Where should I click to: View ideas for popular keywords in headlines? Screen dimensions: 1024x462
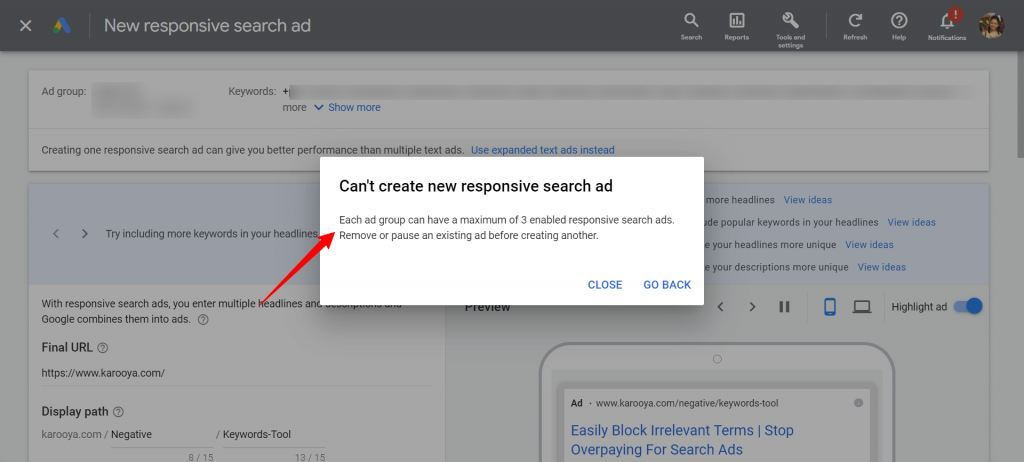pyautogui.click(x=911, y=222)
